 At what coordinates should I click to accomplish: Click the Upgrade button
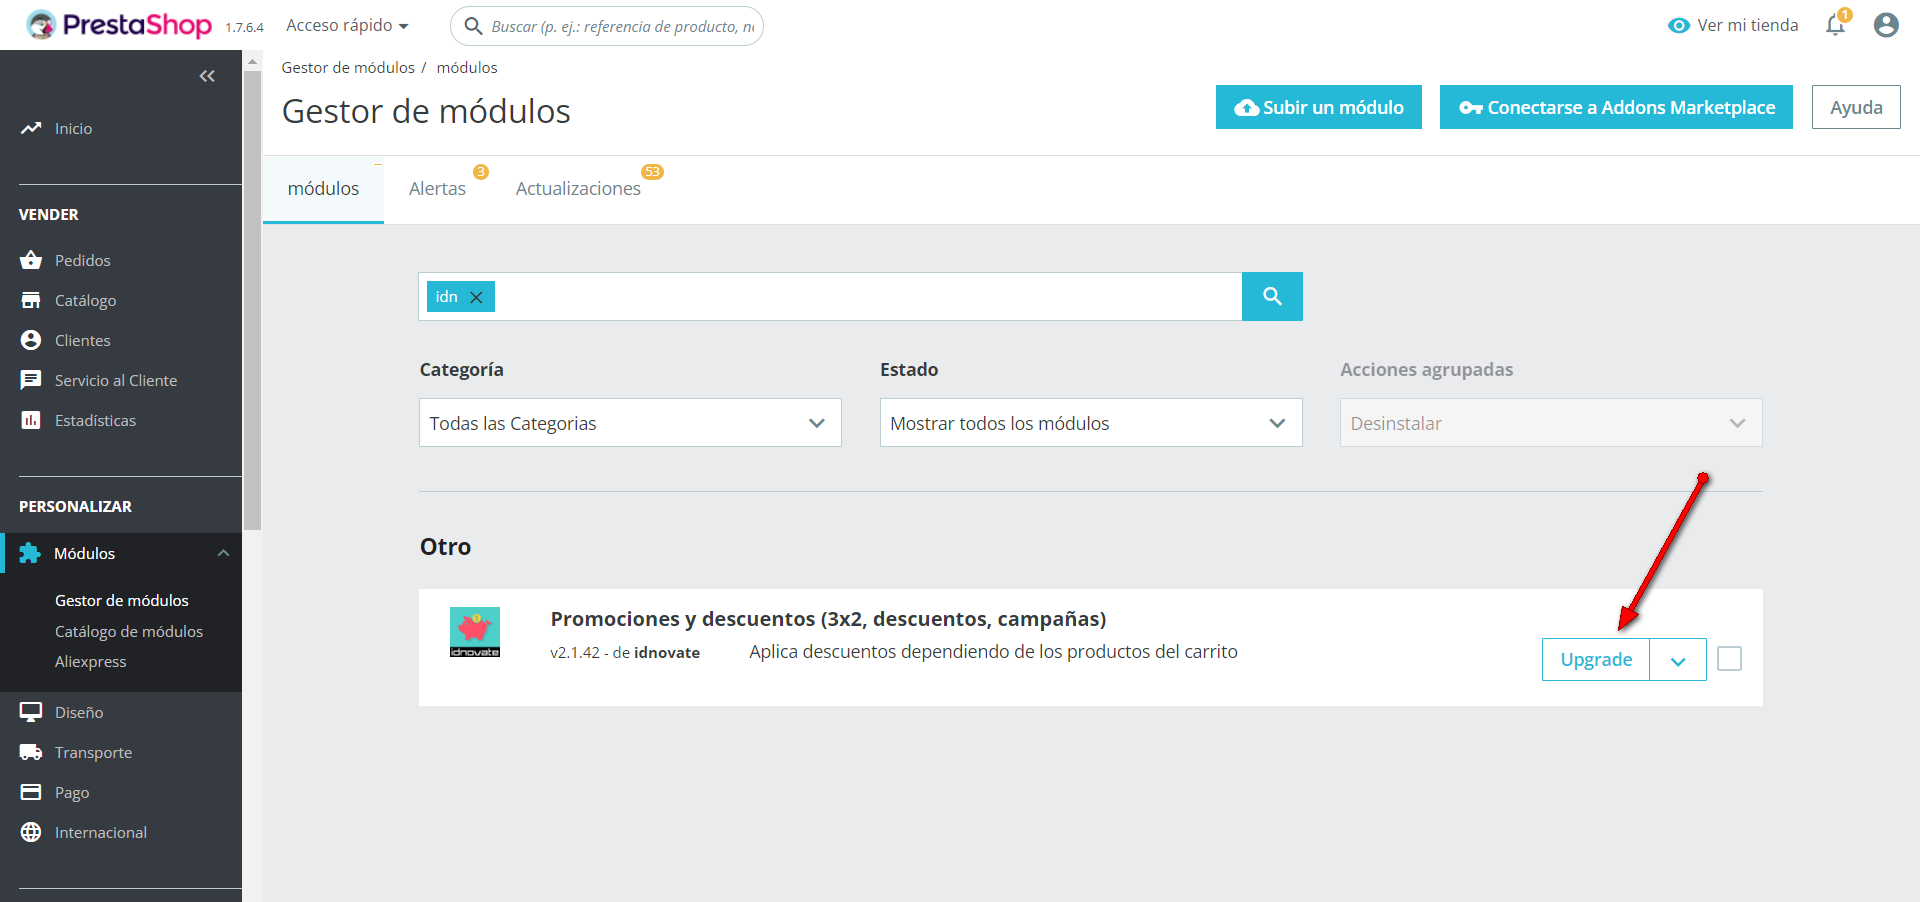(1596, 660)
